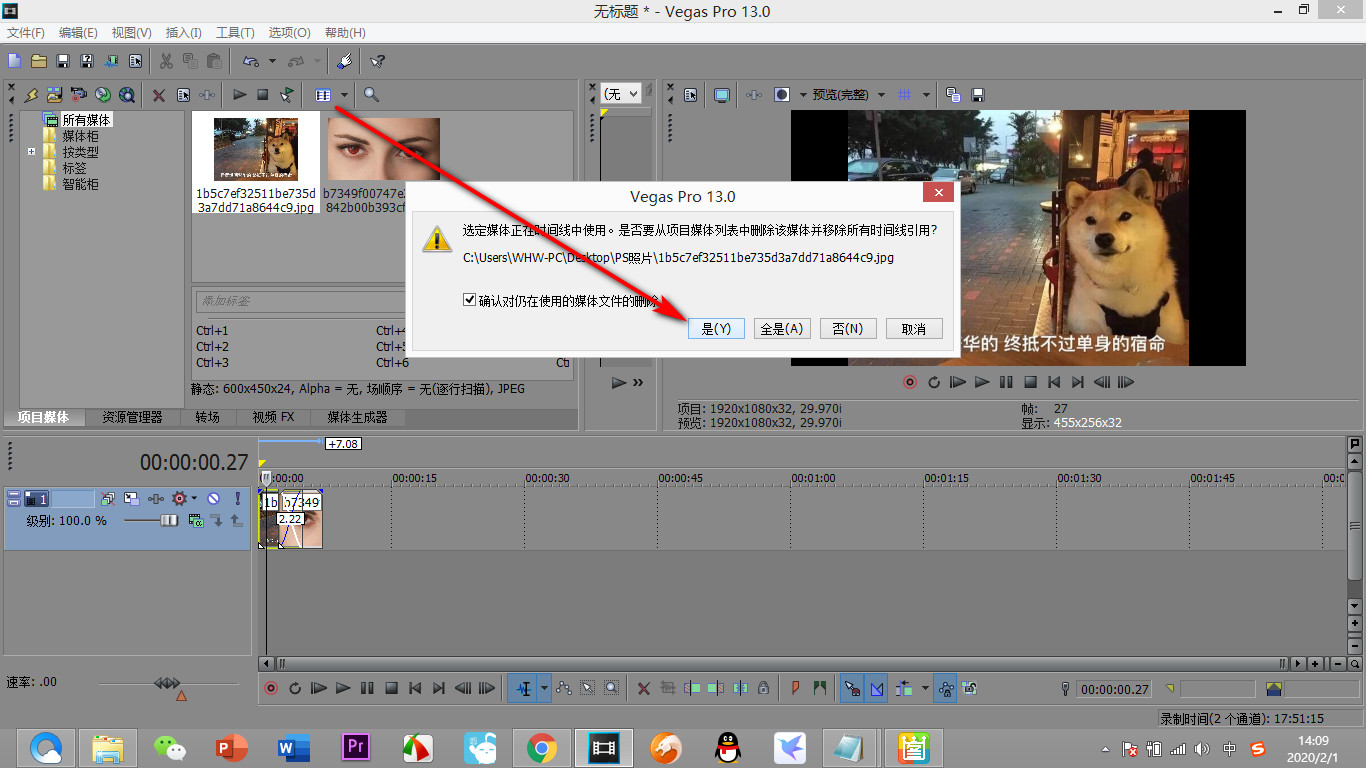
Task: Click lightning bolt remove unused media icon
Action: [31, 95]
